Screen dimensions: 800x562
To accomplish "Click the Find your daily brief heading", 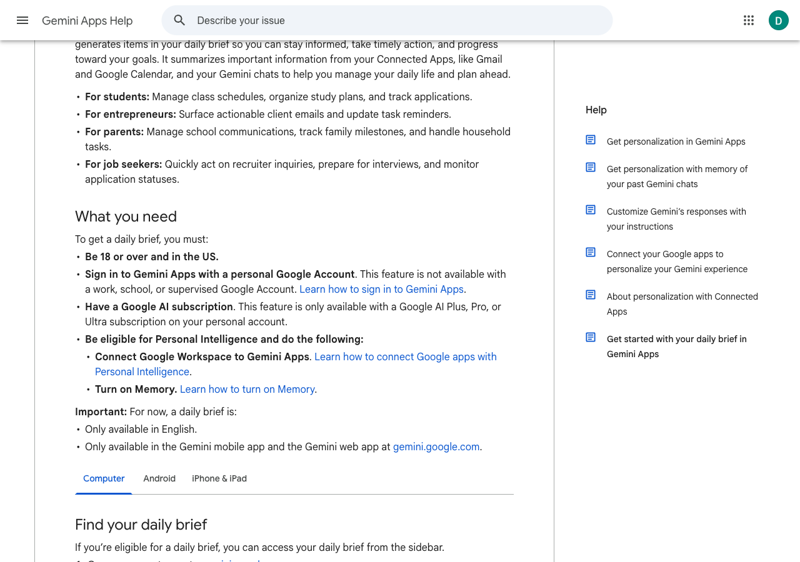I will point(141,524).
